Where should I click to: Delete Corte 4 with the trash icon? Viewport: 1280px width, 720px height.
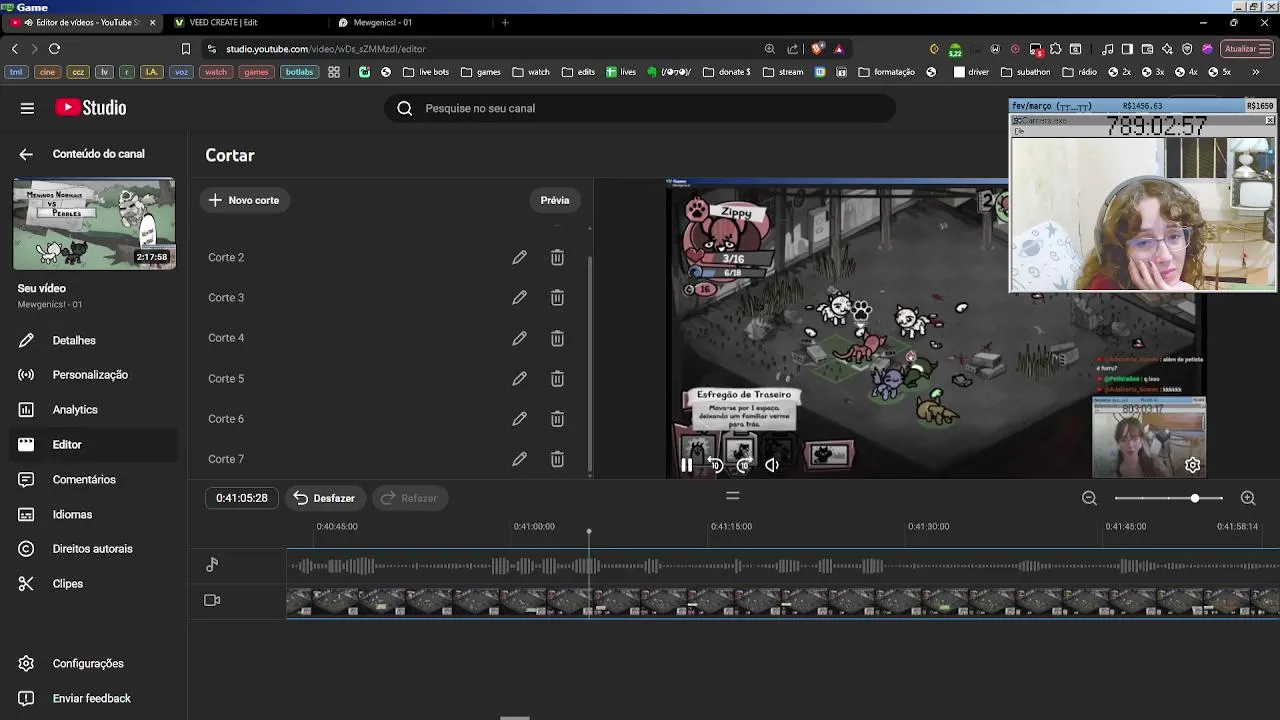557,338
